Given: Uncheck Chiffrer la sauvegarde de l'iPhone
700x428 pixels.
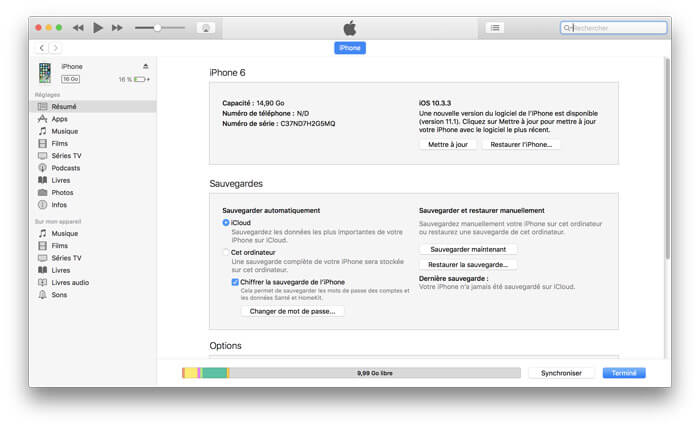Looking at the screenshot, I should click(x=235, y=282).
